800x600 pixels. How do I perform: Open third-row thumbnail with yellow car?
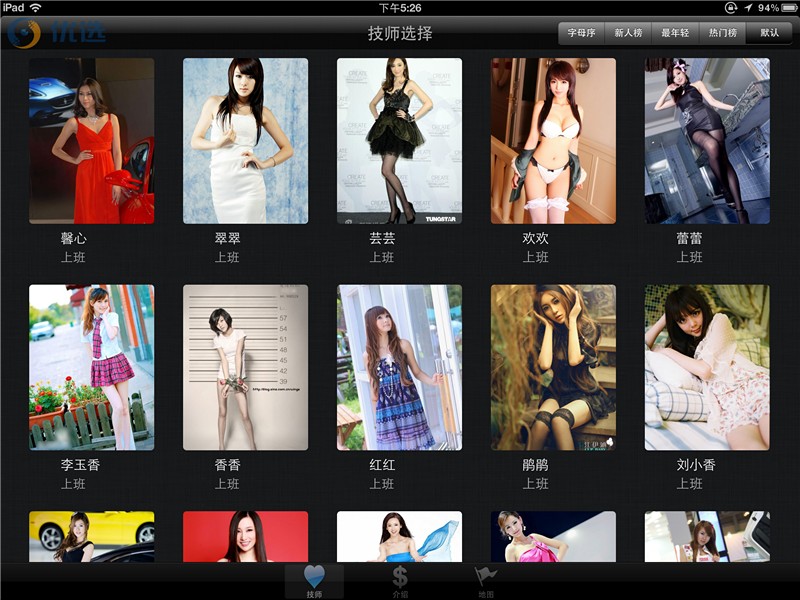[91, 537]
